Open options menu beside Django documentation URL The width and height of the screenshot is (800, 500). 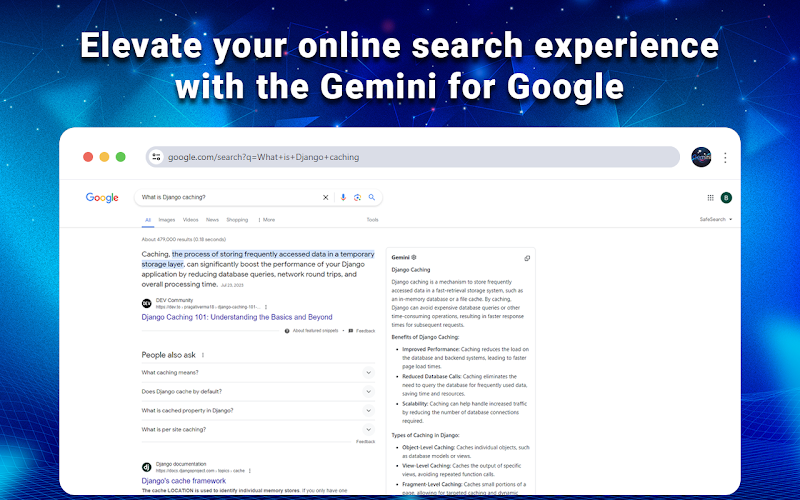point(249,471)
